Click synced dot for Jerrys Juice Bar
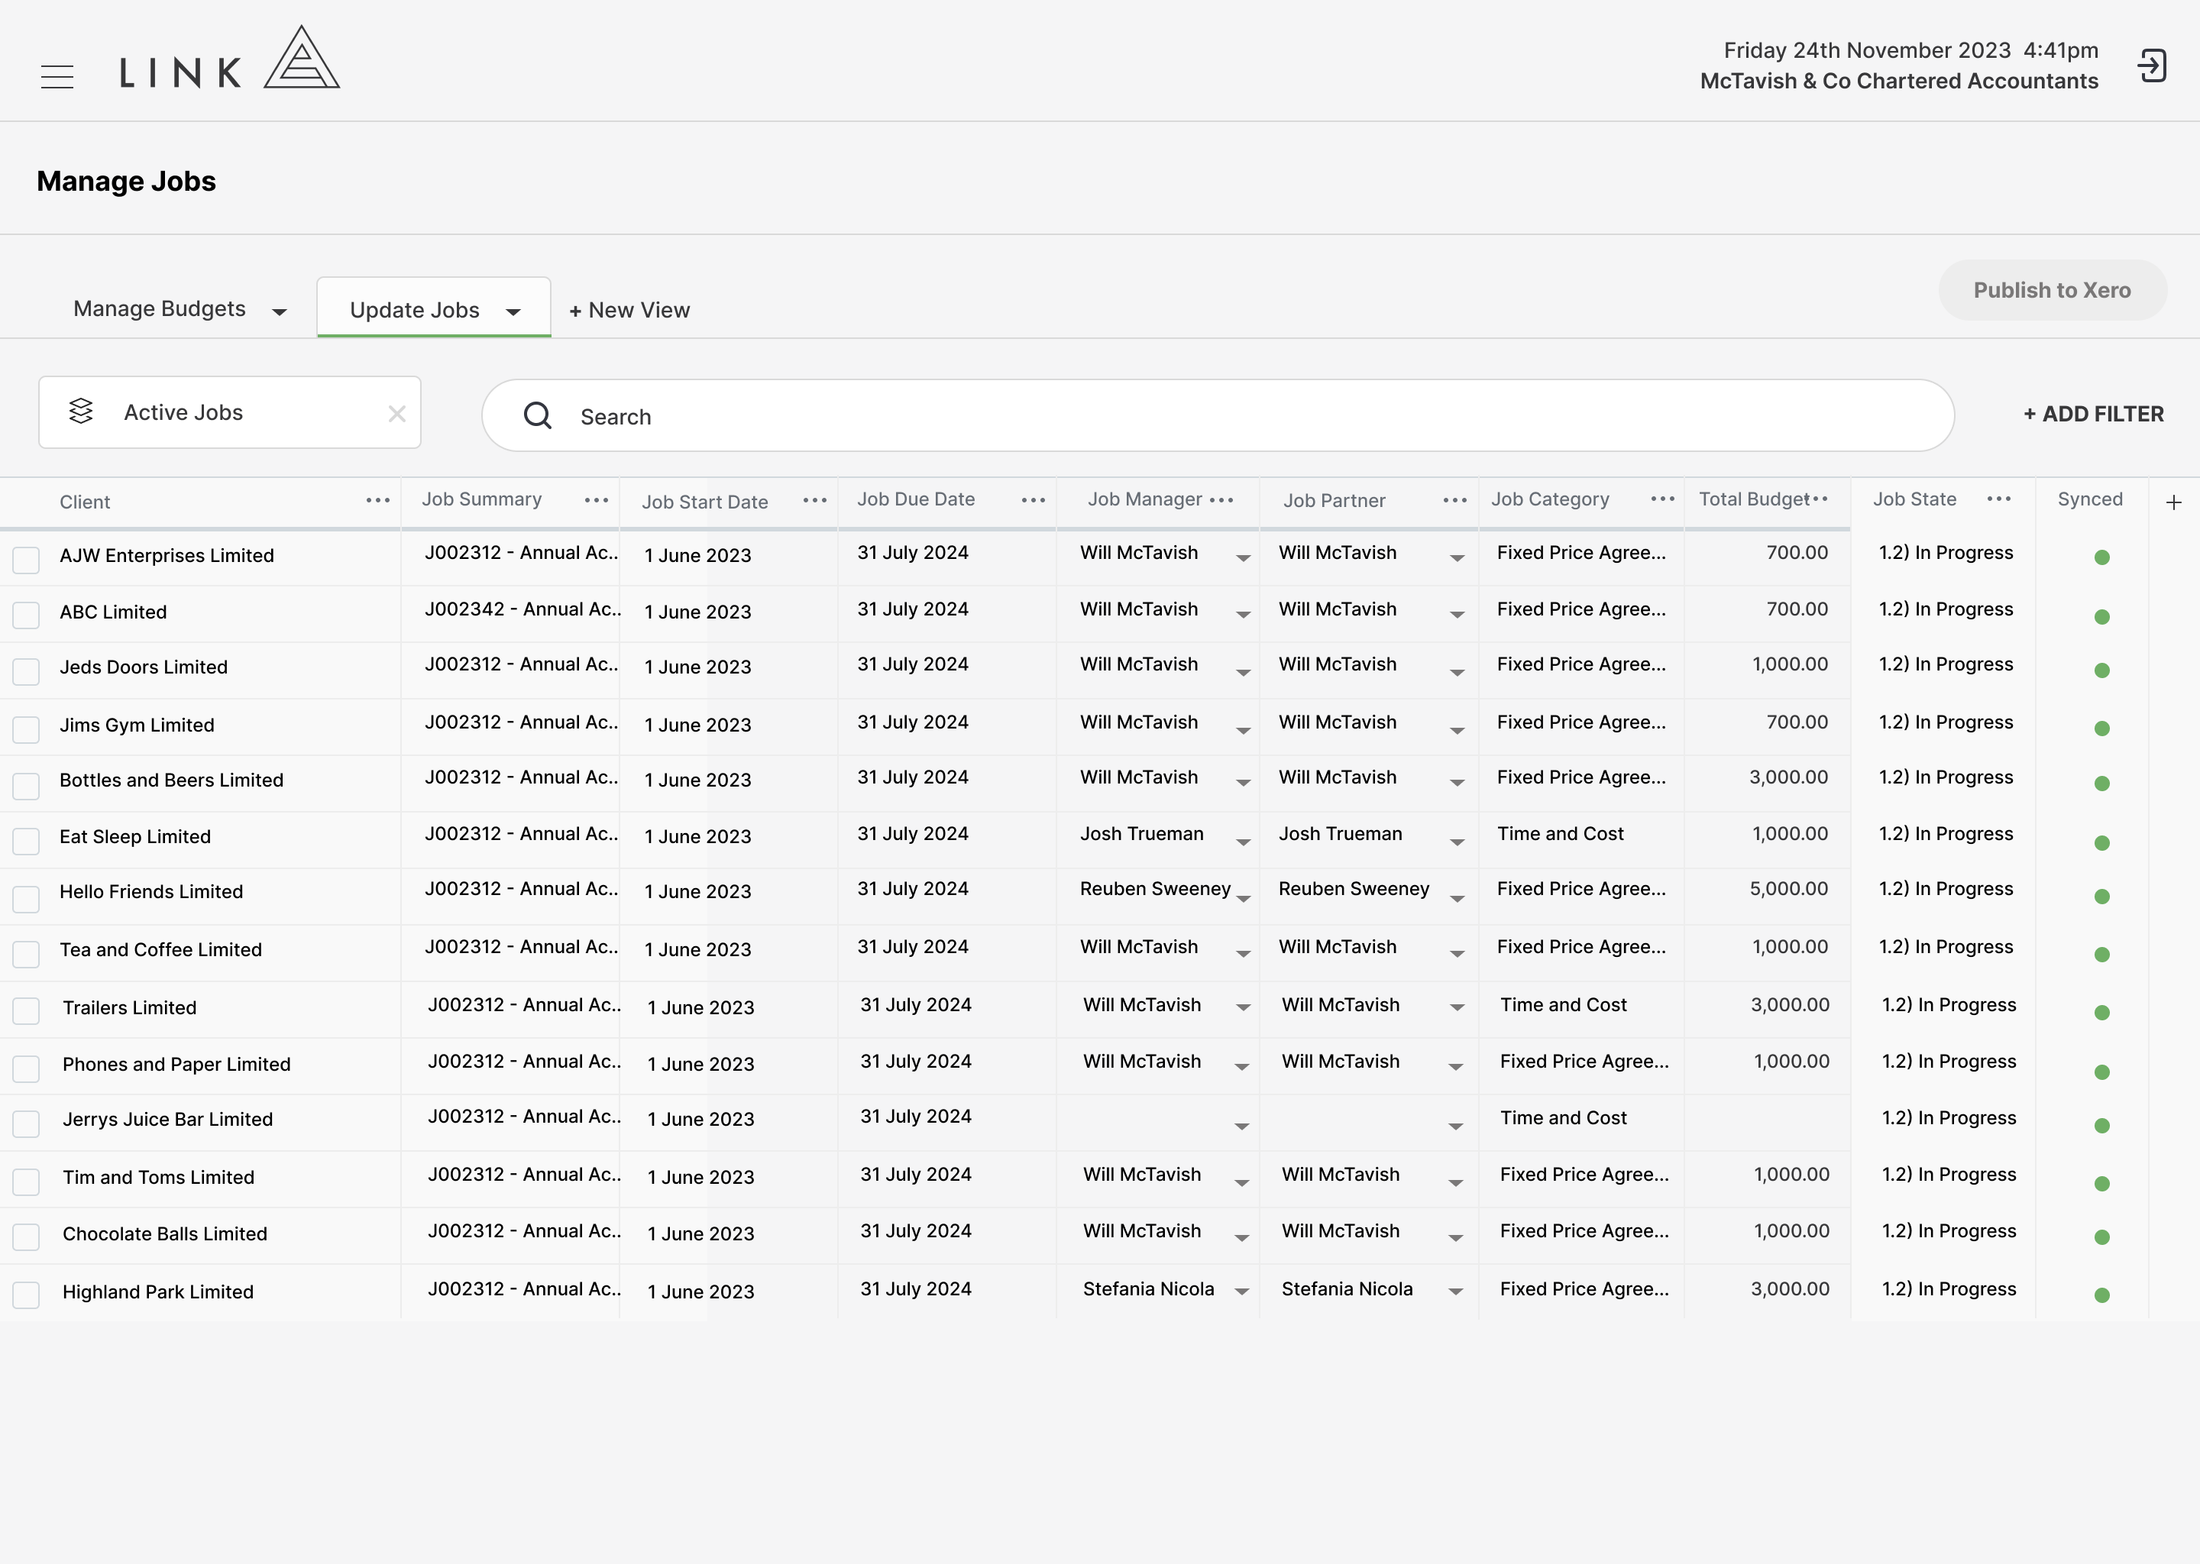The width and height of the screenshot is (2200, 1564). click(2102, 1126)
